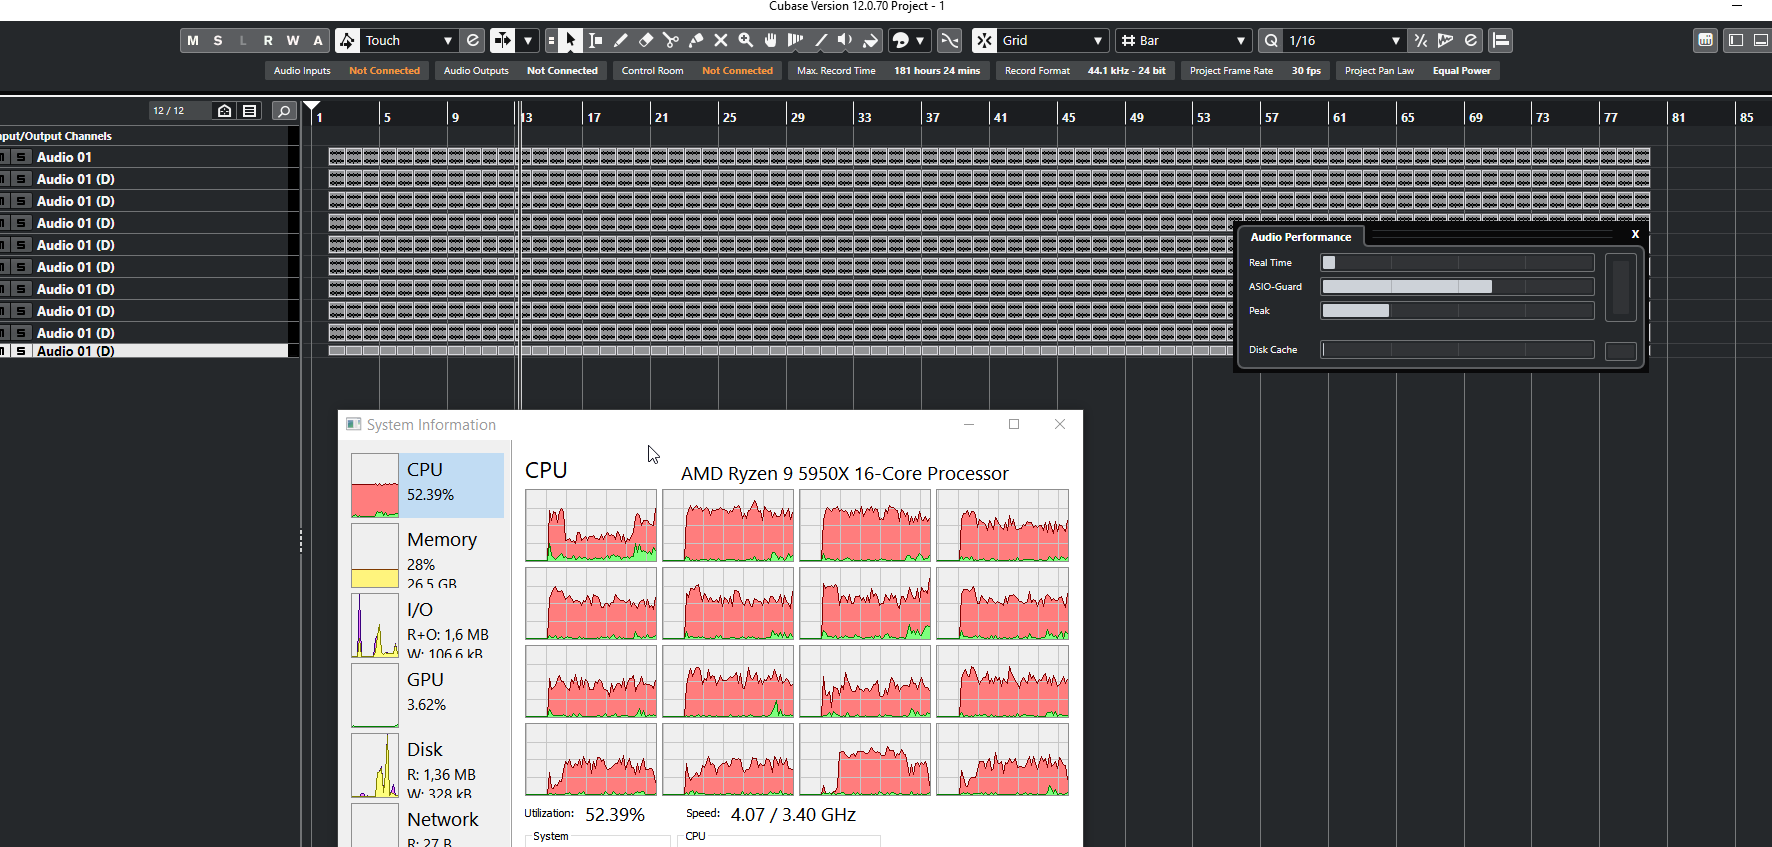Screen dimensions: 1772x847
Task: Toggle the Left Zone visibility
Action: click(x=1736, y=40)
